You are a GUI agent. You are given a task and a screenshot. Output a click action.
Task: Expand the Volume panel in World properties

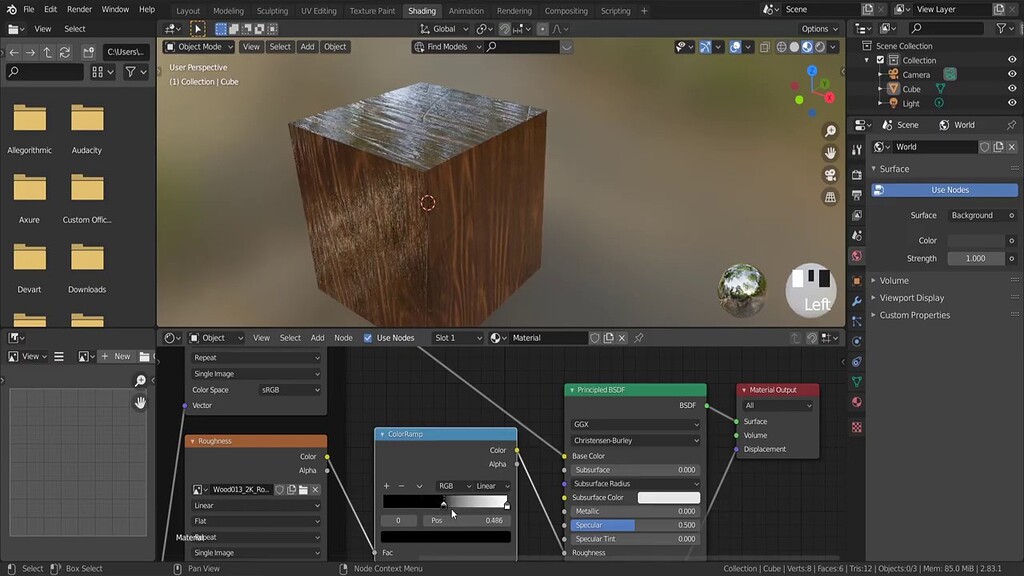coord(893,280)
